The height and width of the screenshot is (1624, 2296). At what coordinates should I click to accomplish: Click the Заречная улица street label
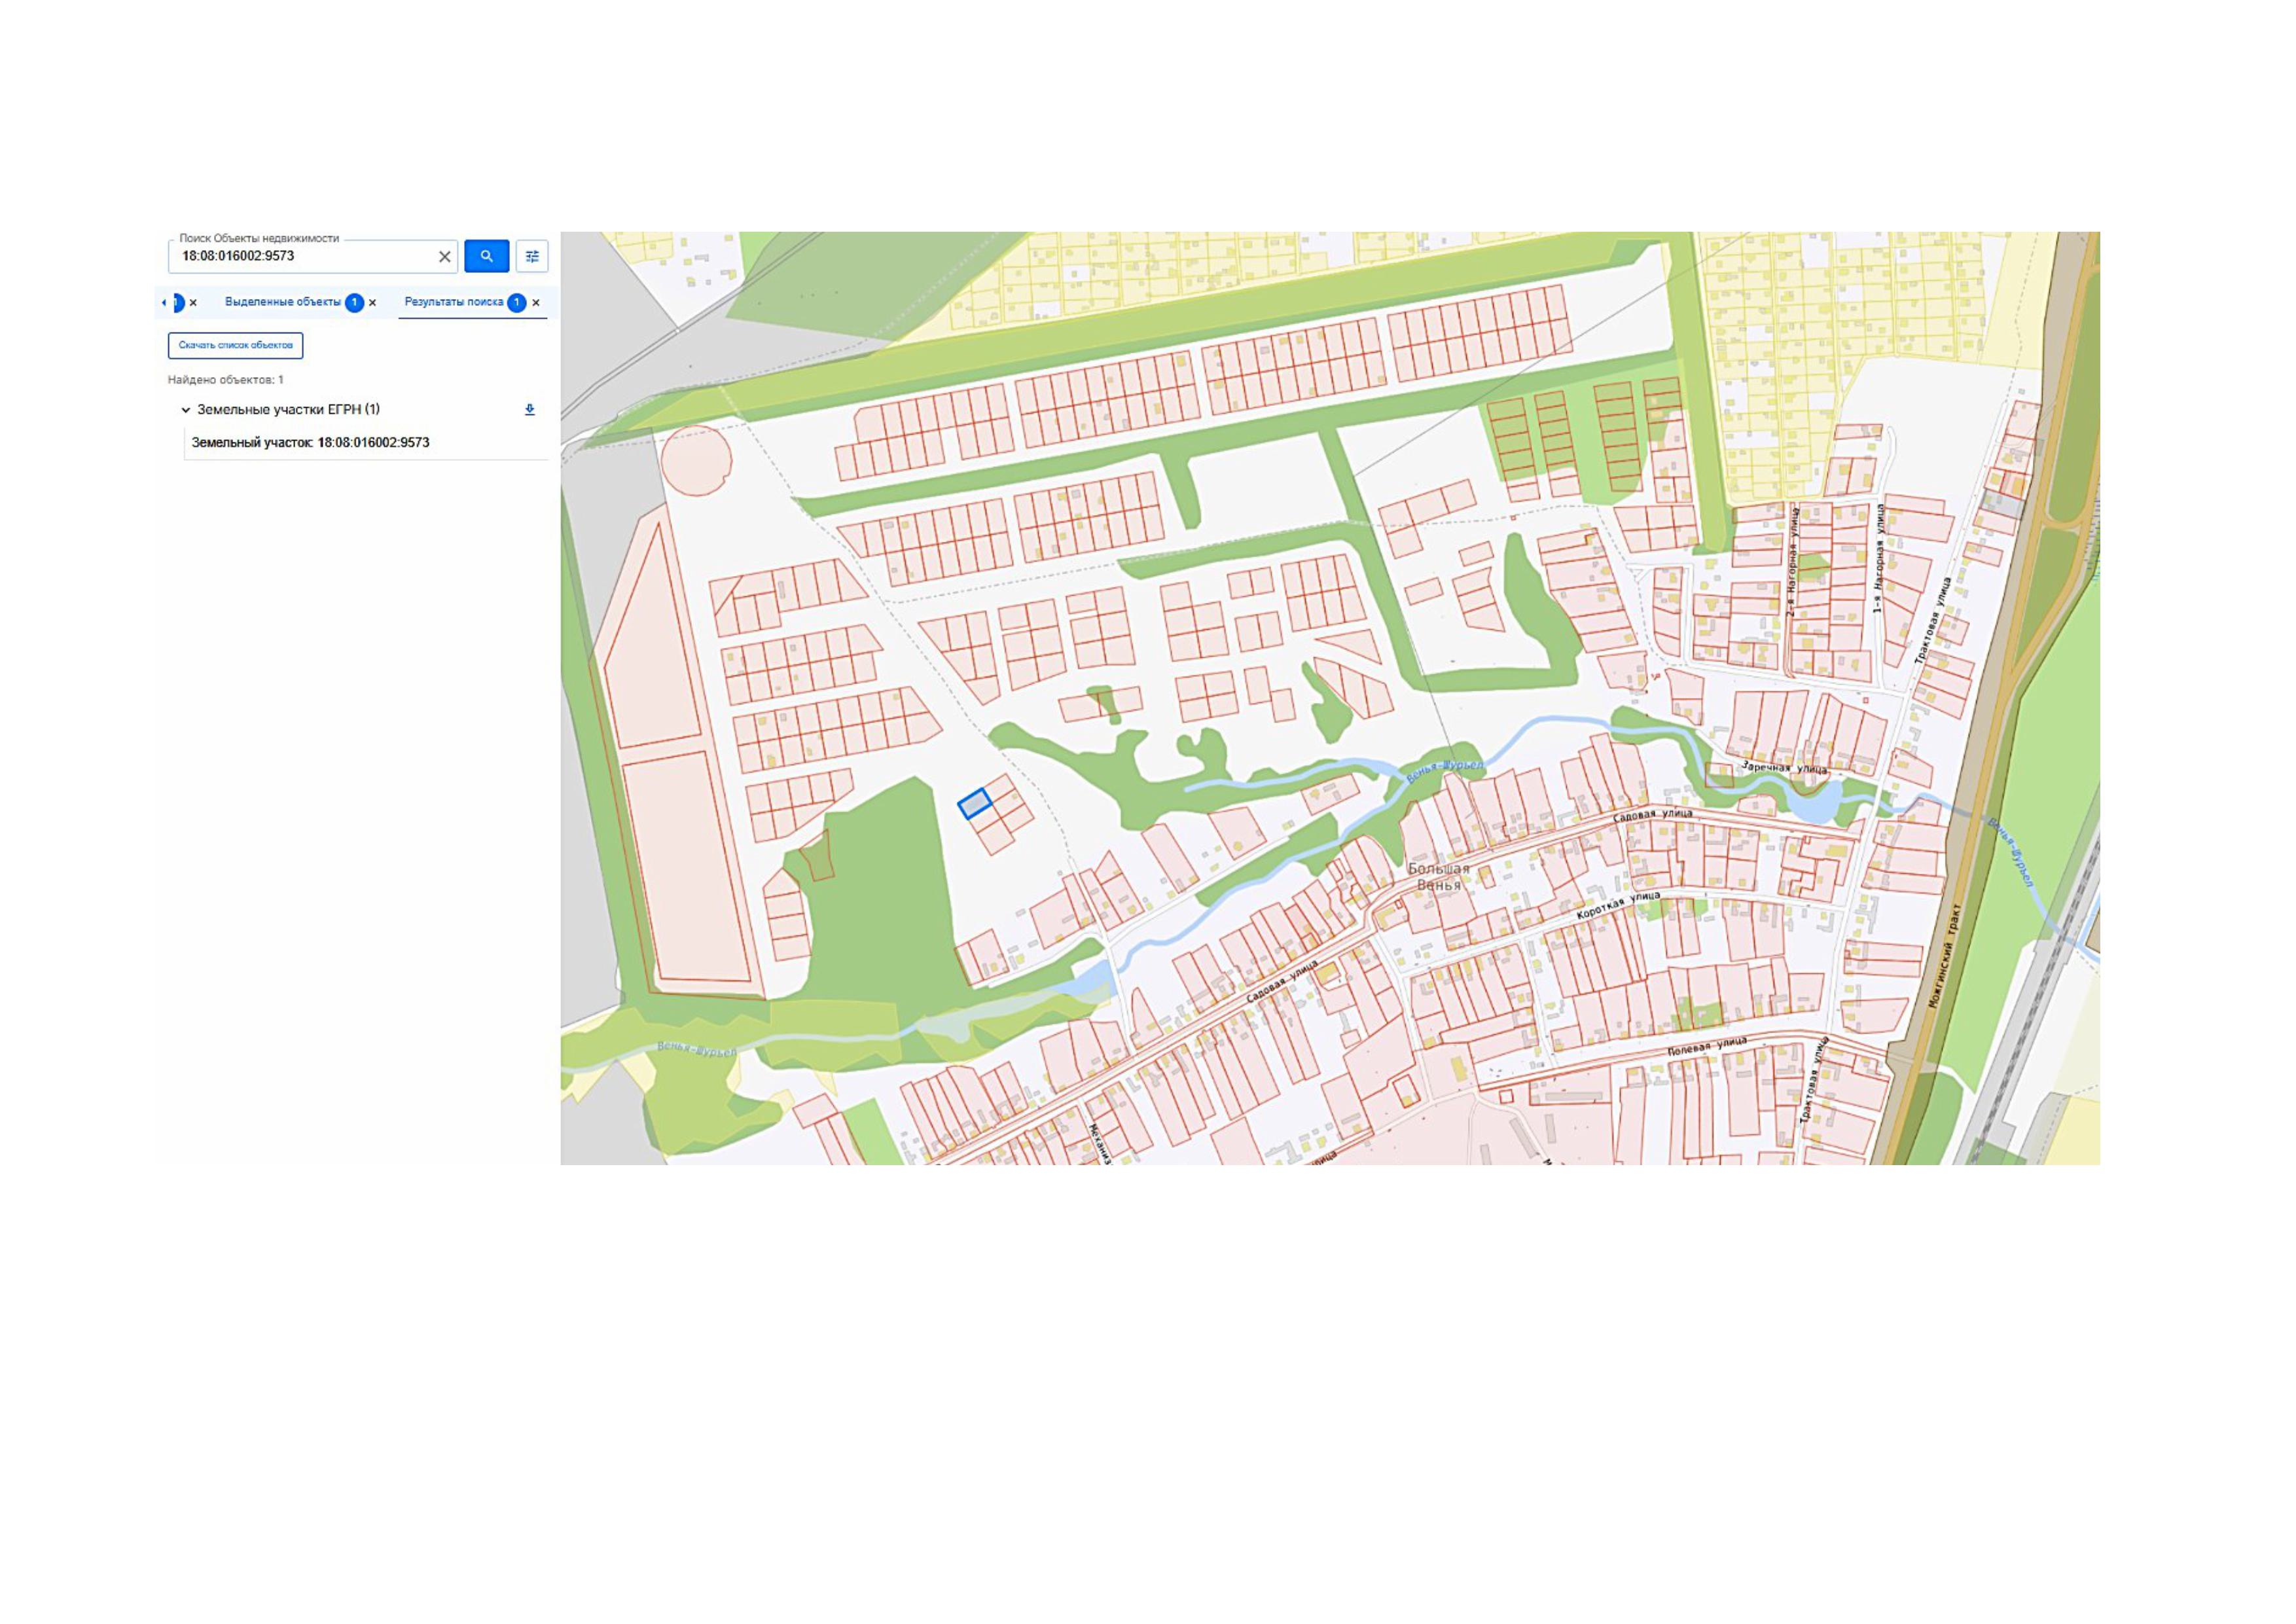[1784, 768]
